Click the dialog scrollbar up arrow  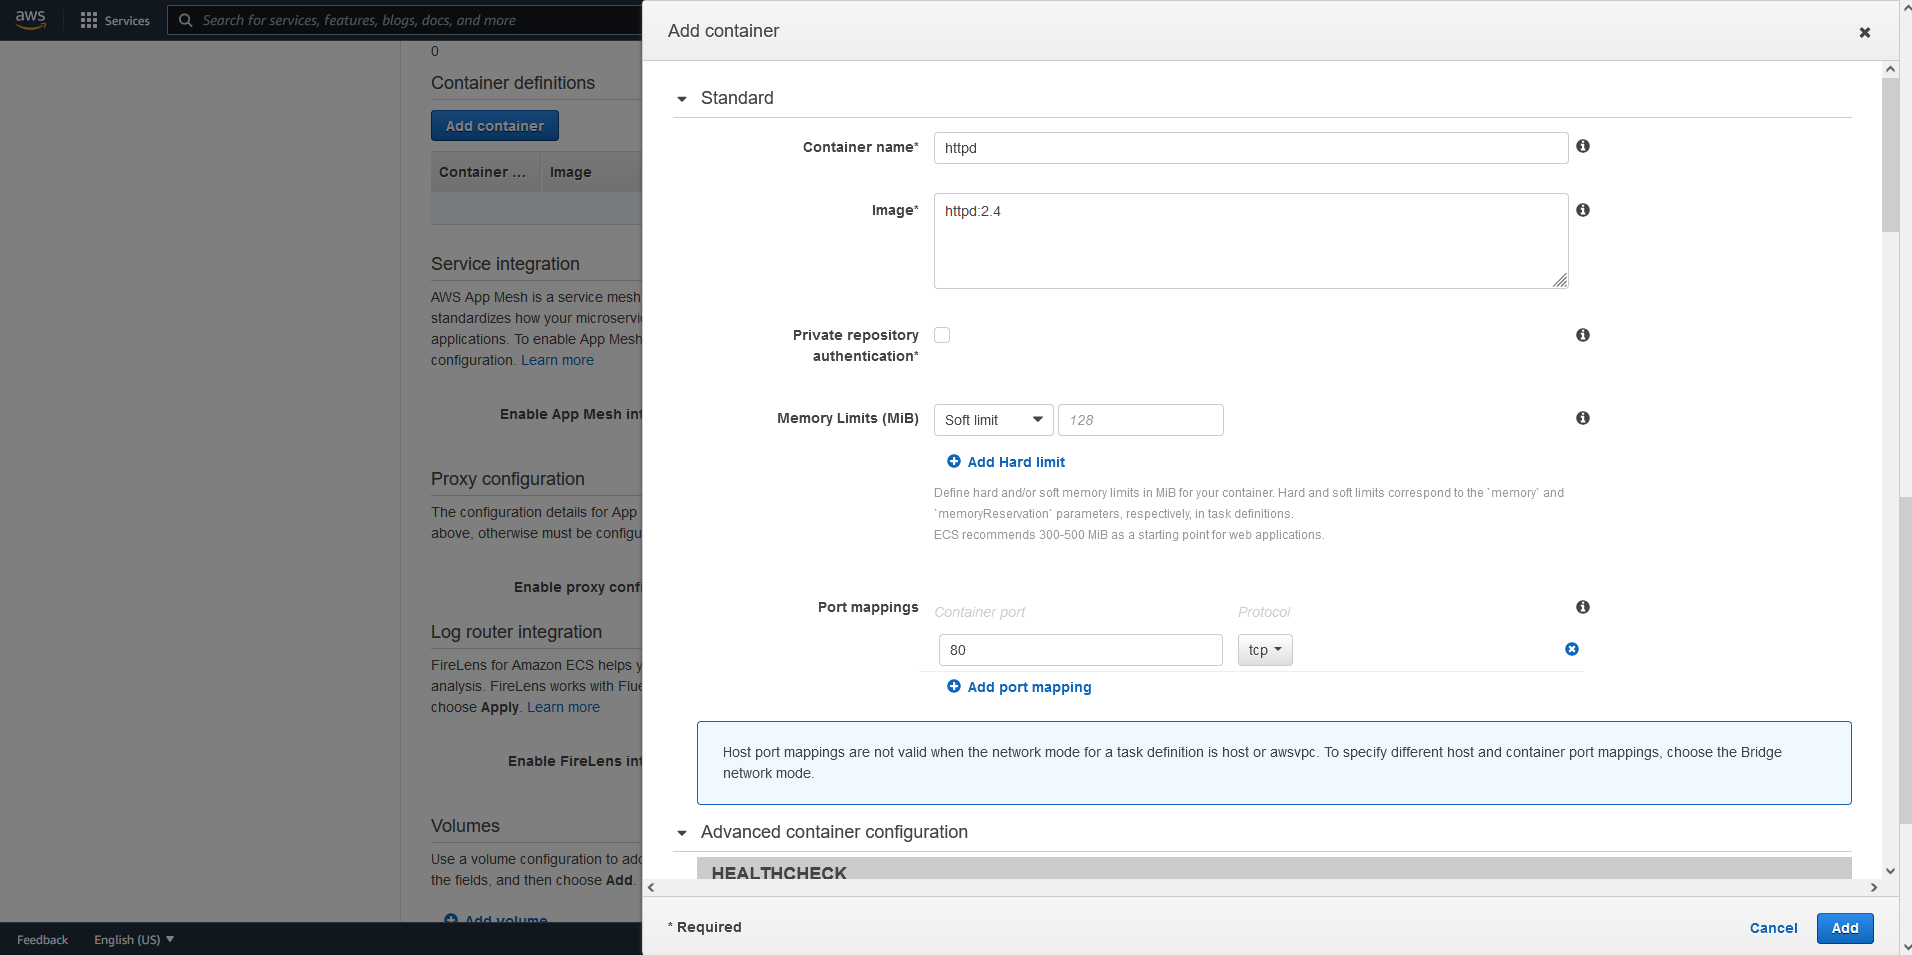[1890, 69]
